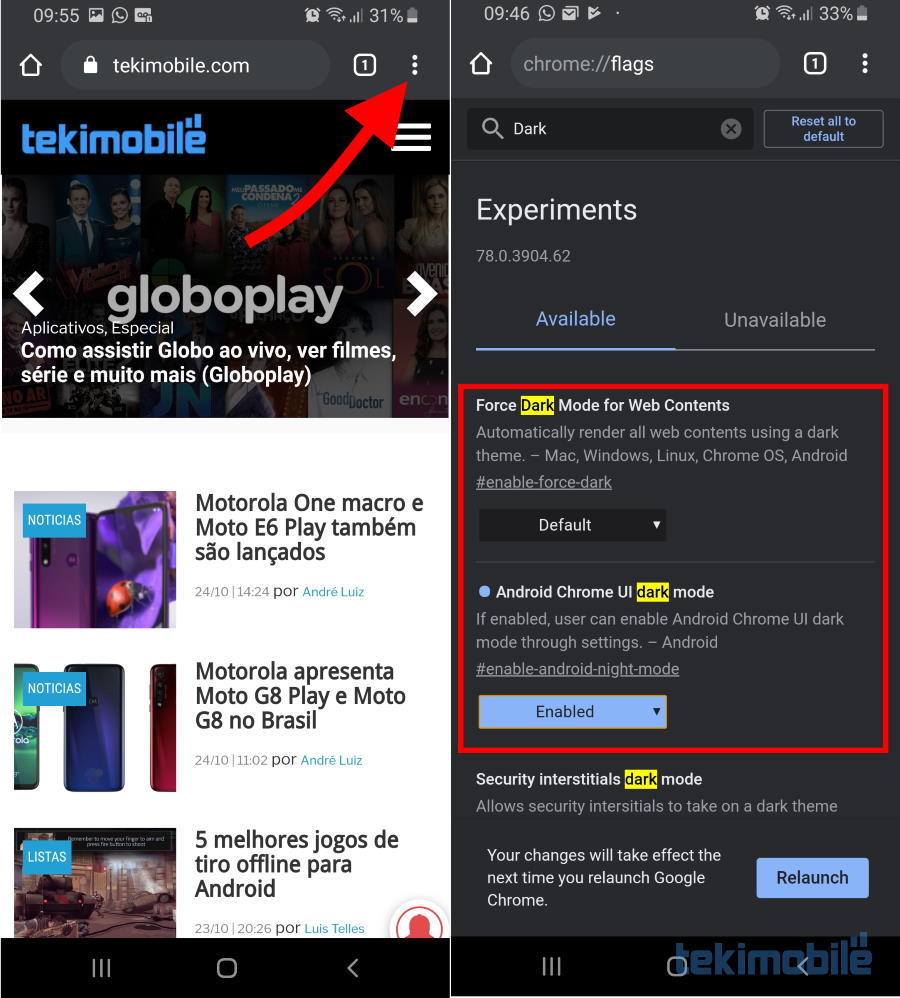Screen dimensions: 900x998
Task: Clear the Dark search text
Action: coord(731,129)
